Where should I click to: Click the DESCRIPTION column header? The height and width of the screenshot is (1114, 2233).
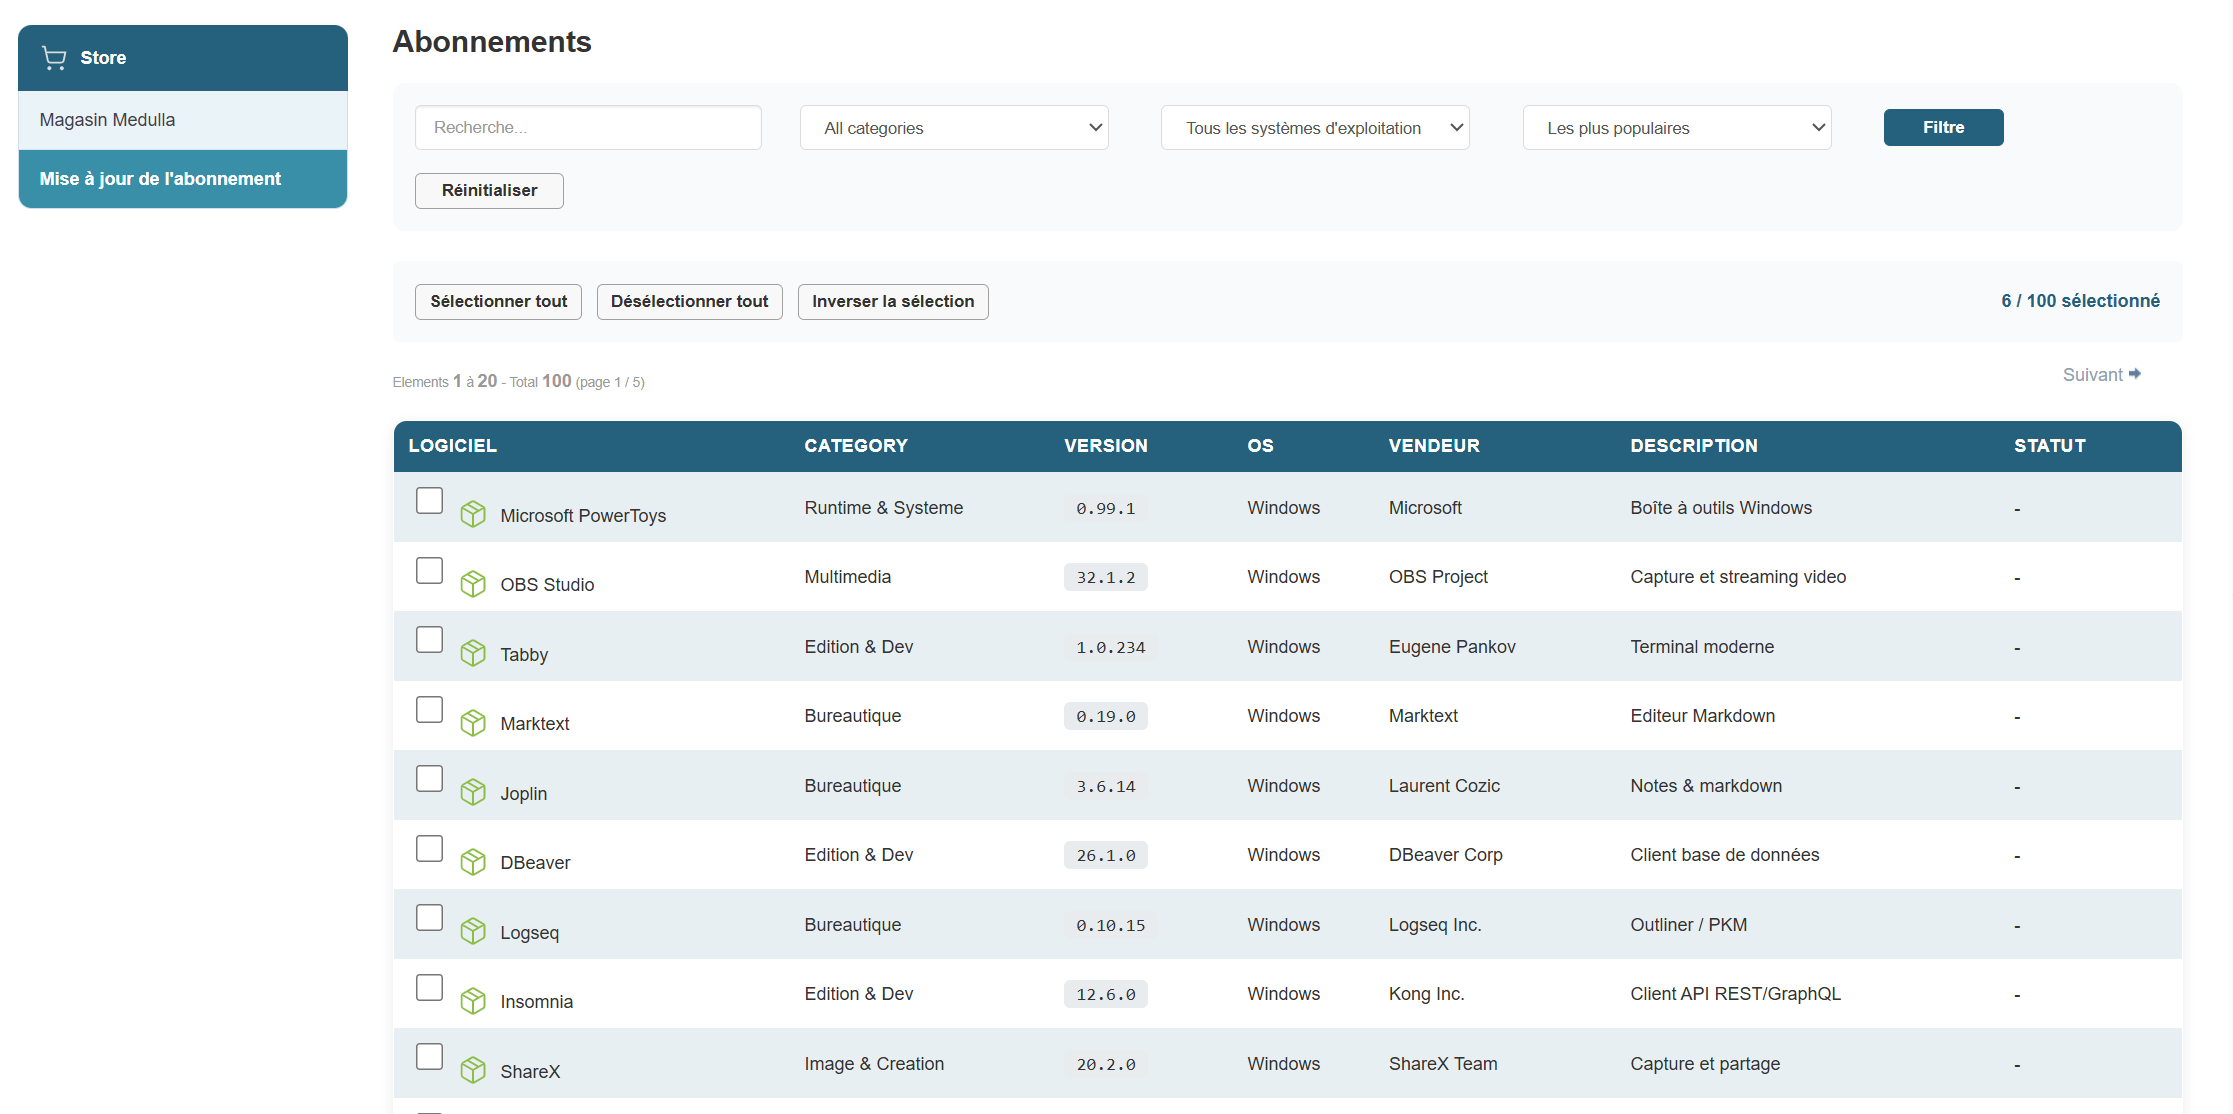pyautogui.click(x=1694, y=446)
